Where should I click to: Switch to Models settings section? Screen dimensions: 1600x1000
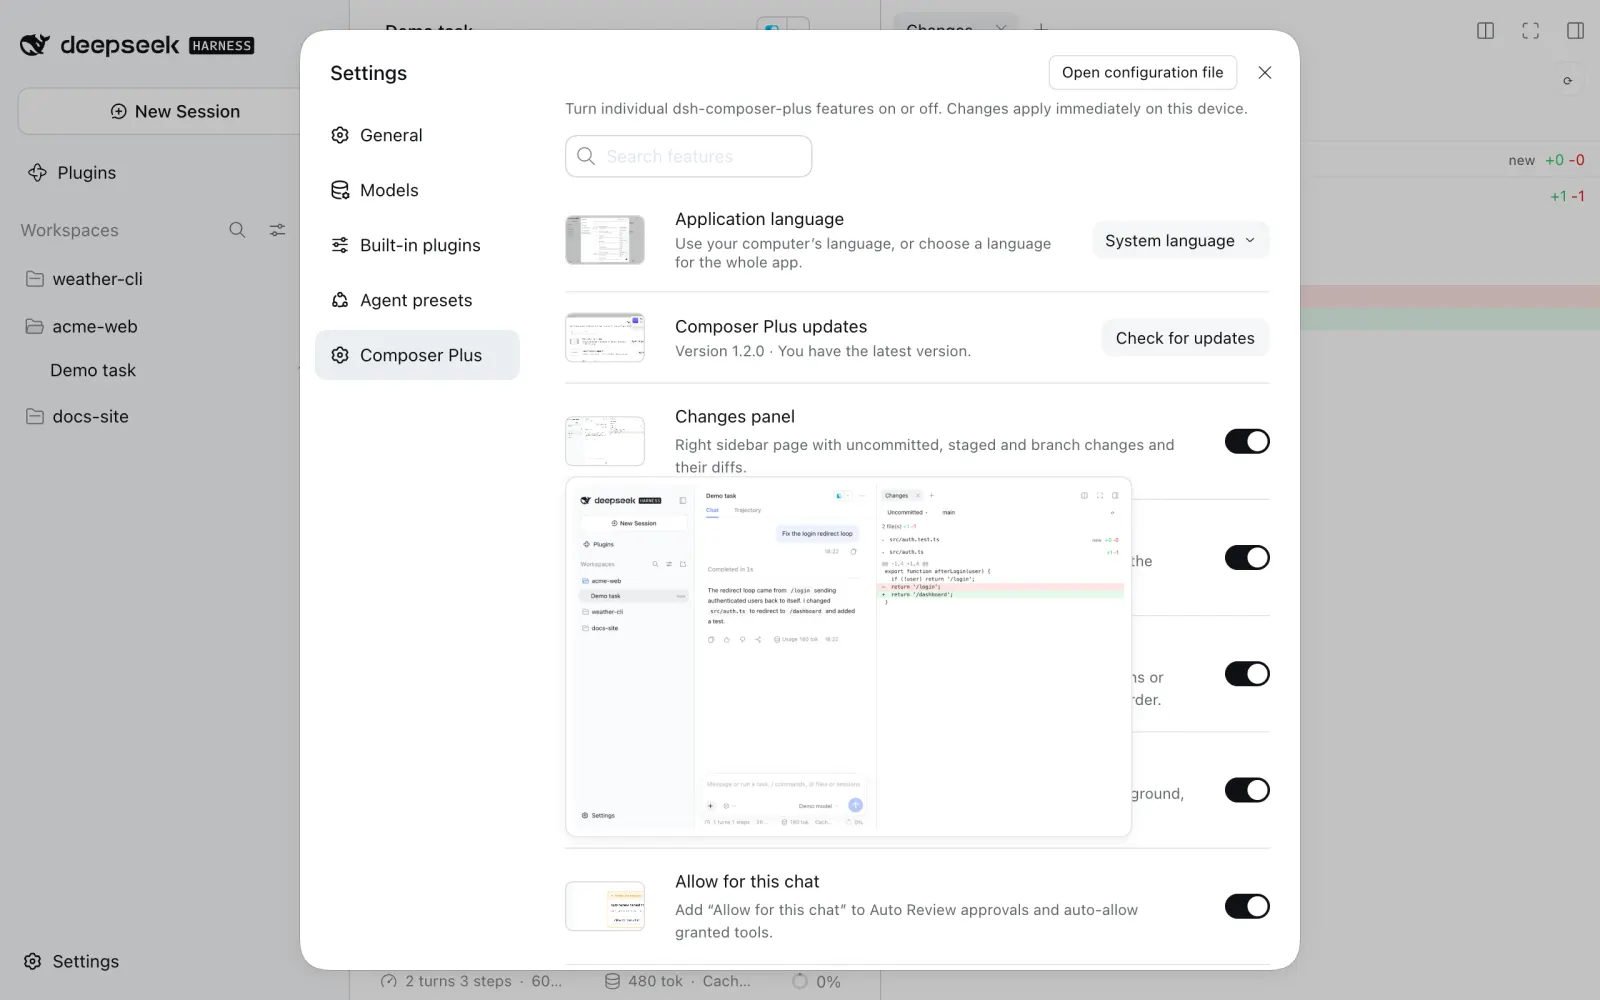tap(417, 190)
